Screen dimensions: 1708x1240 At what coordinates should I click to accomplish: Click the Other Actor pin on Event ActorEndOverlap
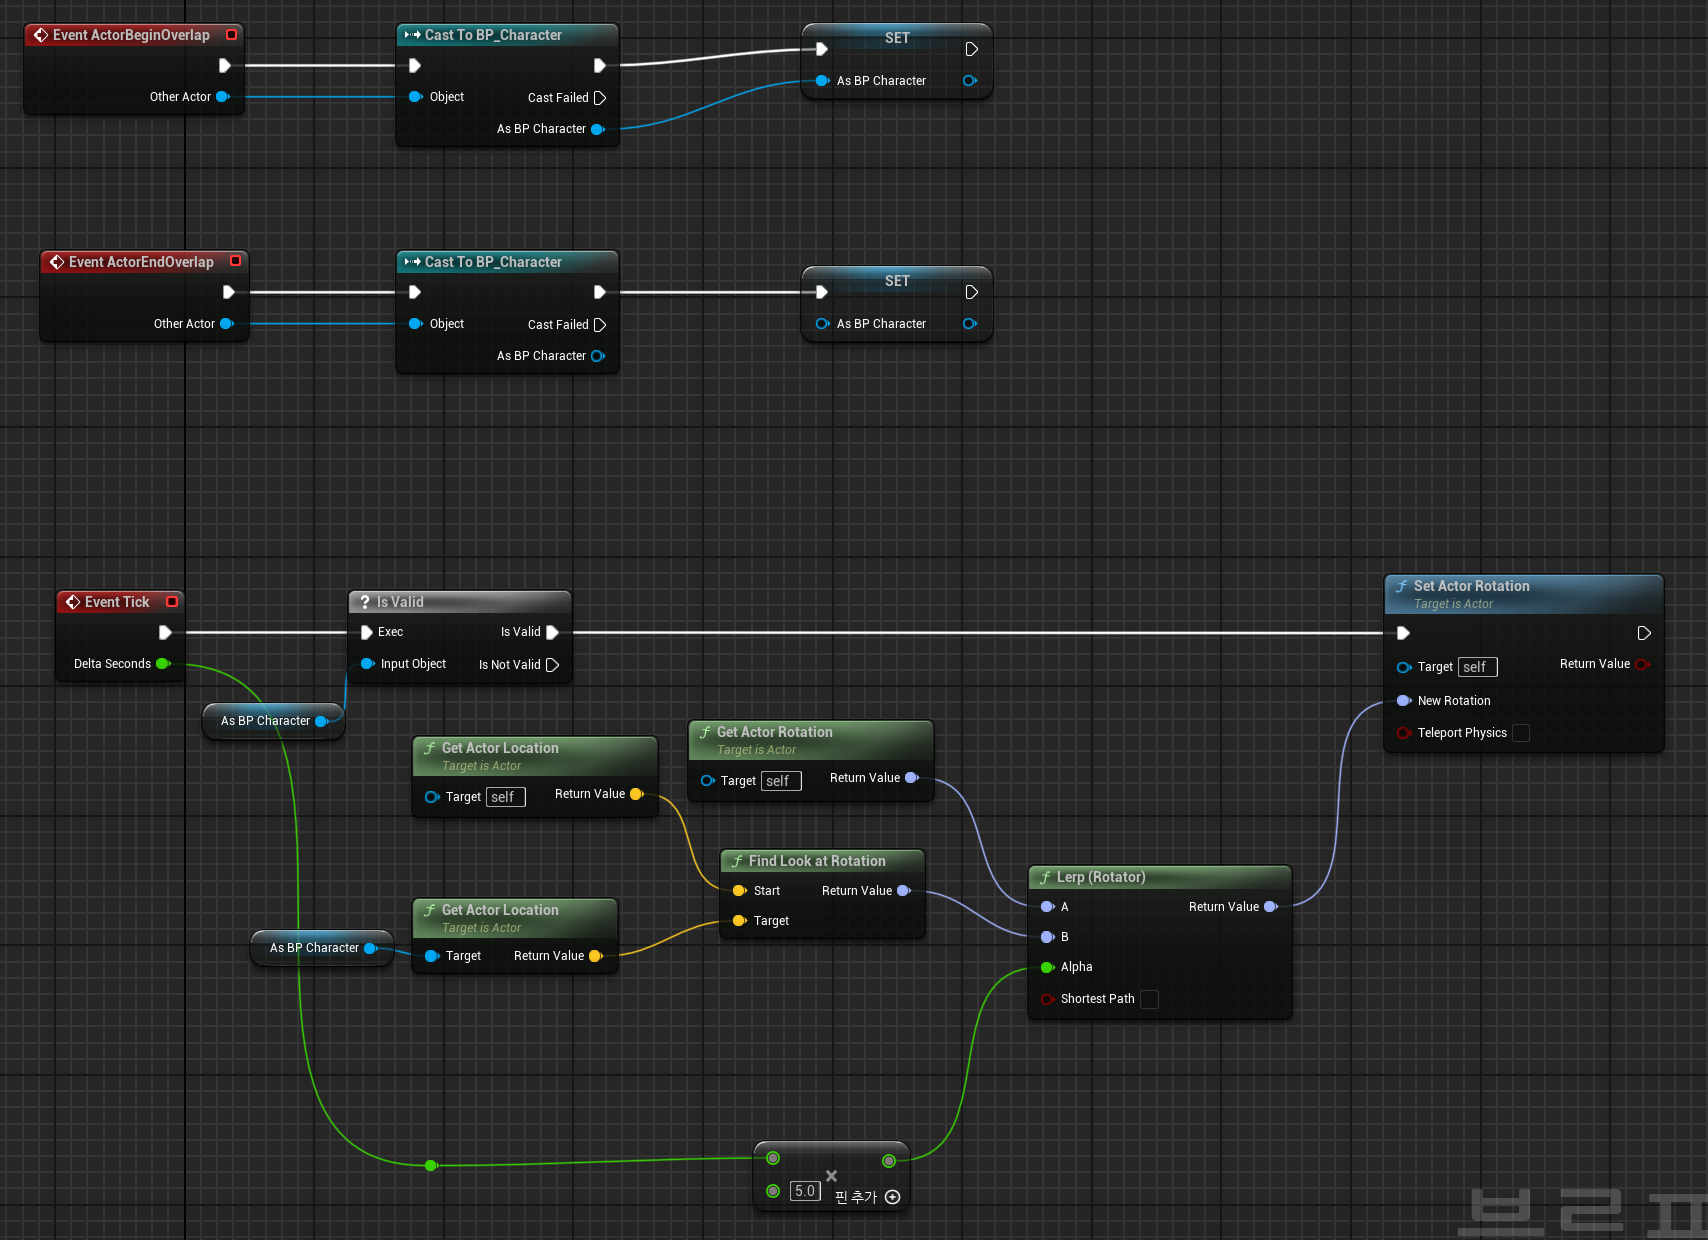pos(227,324)
